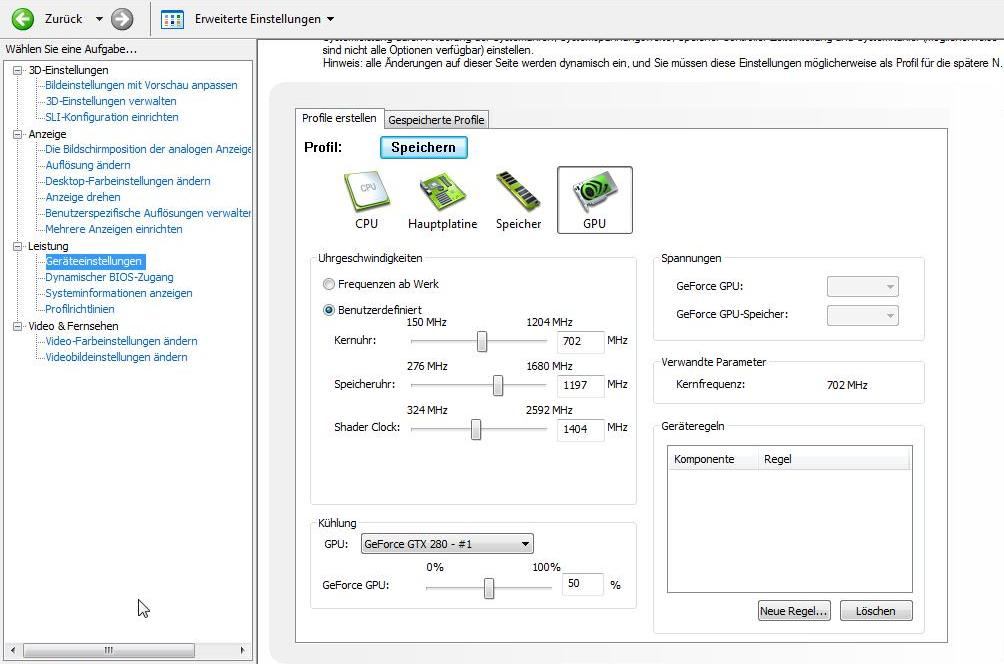Click the Speichern profile button

(423, 147)
